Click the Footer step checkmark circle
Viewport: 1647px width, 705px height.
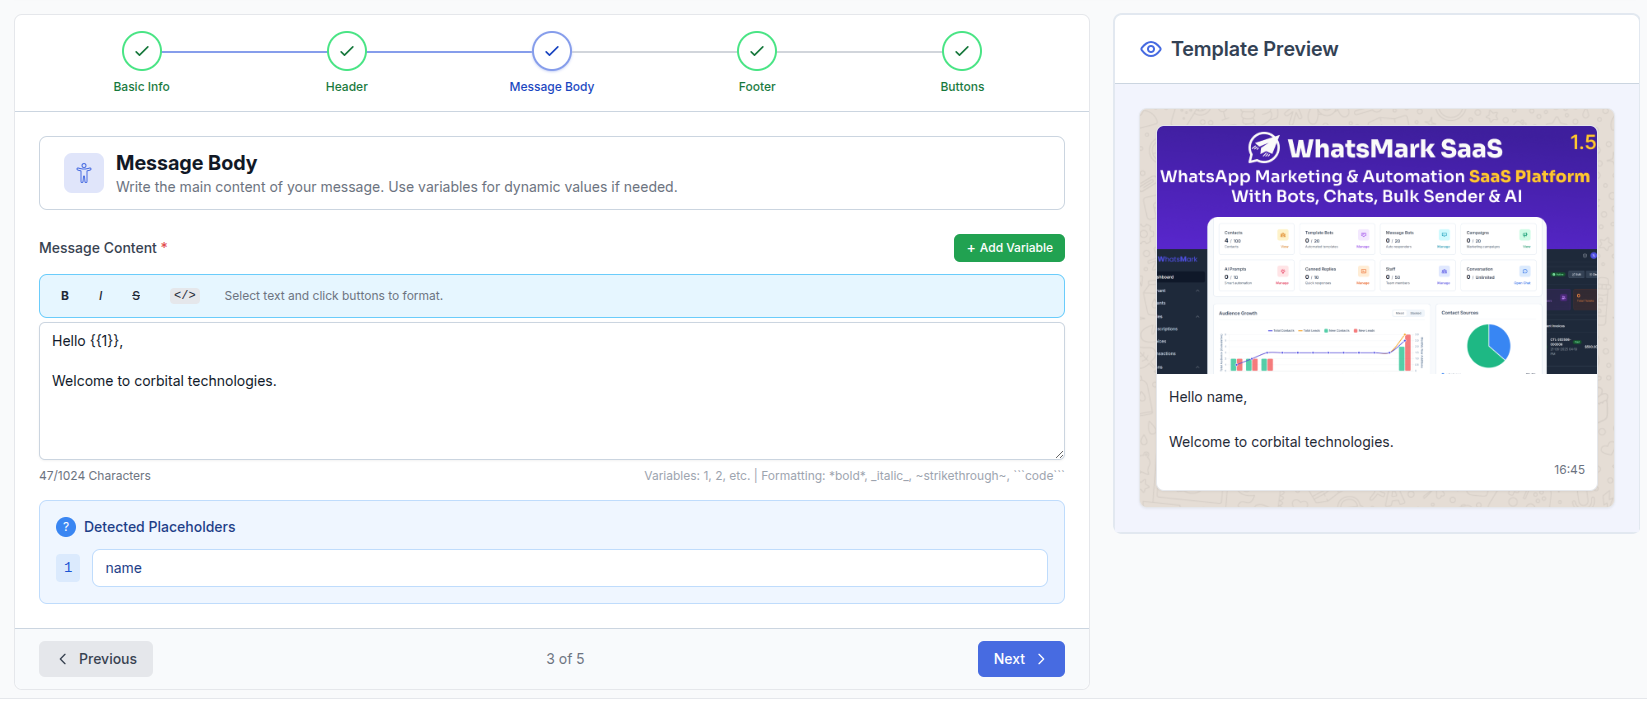[x=757, y=51]
